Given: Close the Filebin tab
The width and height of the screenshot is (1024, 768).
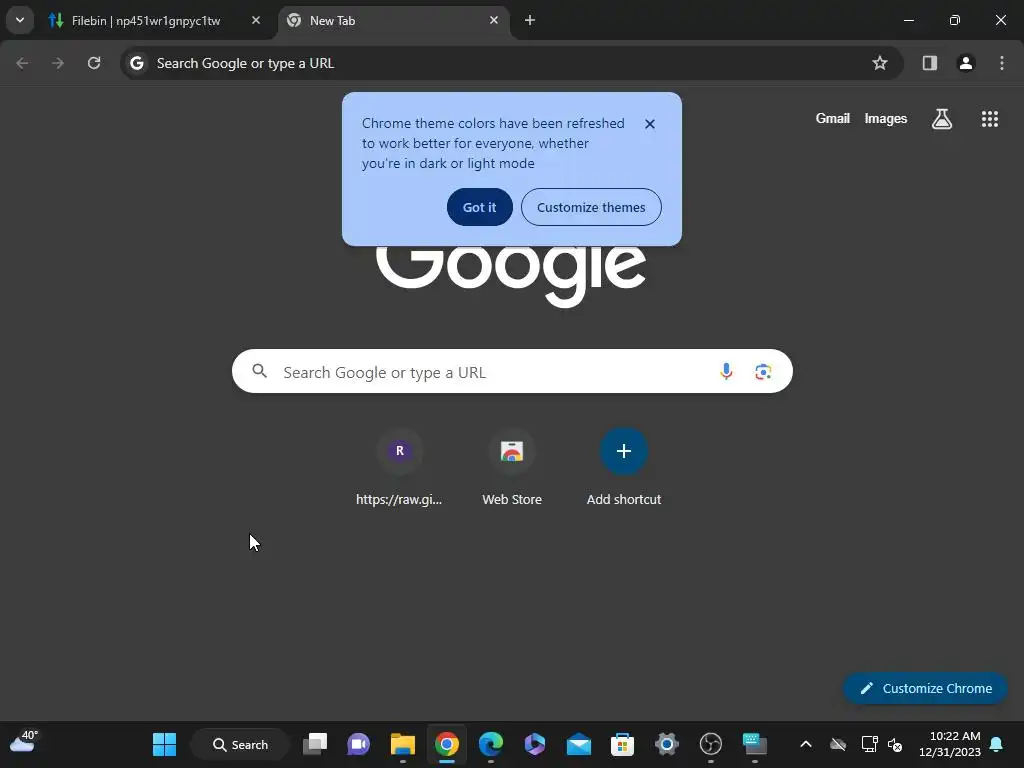Looking at the screenshot, I should coord(256,20).
